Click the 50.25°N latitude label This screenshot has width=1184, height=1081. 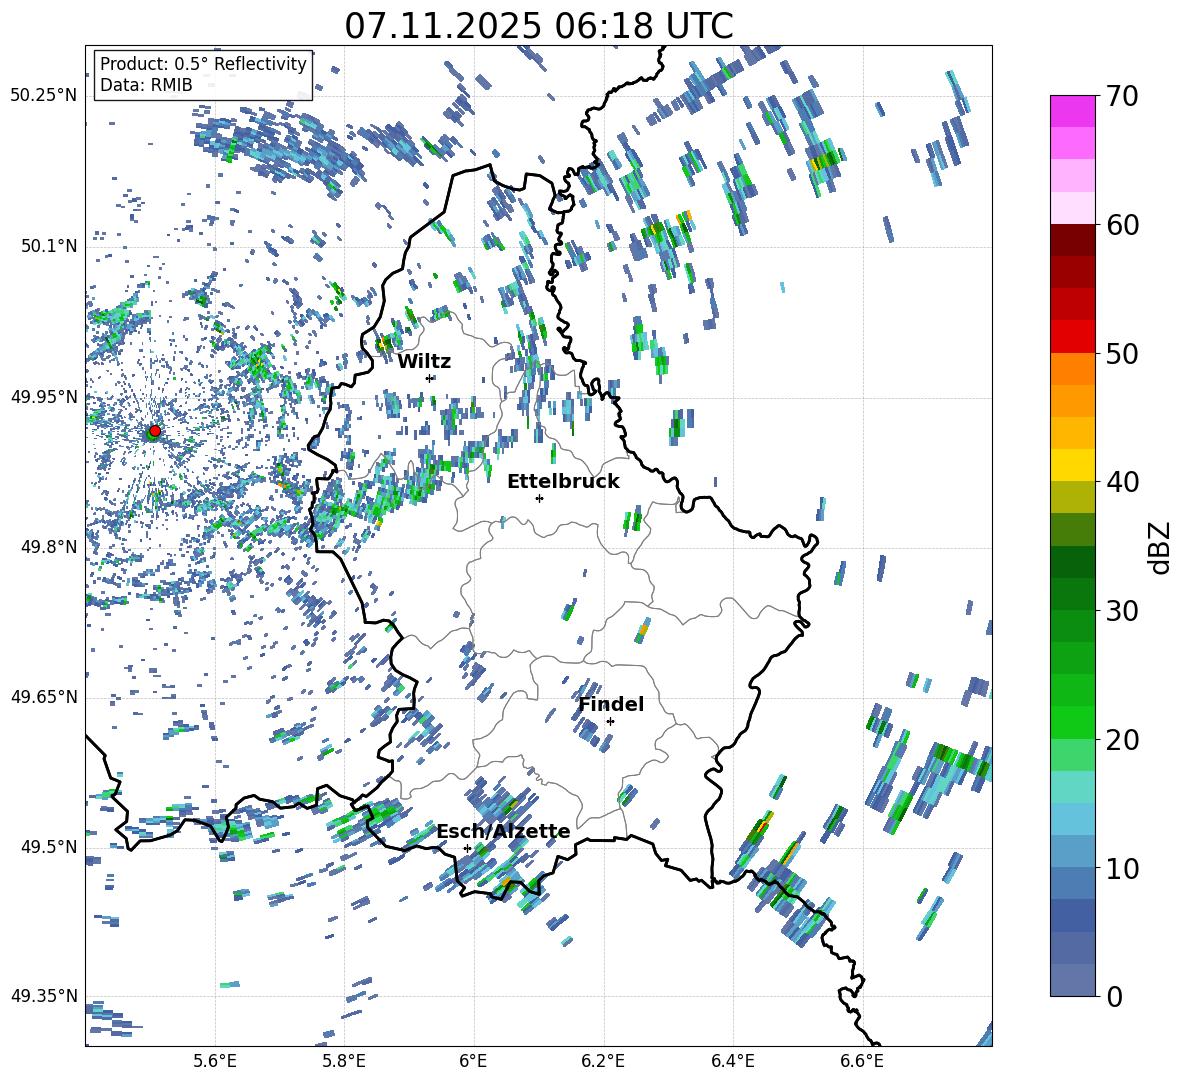(x=44, y=96)
